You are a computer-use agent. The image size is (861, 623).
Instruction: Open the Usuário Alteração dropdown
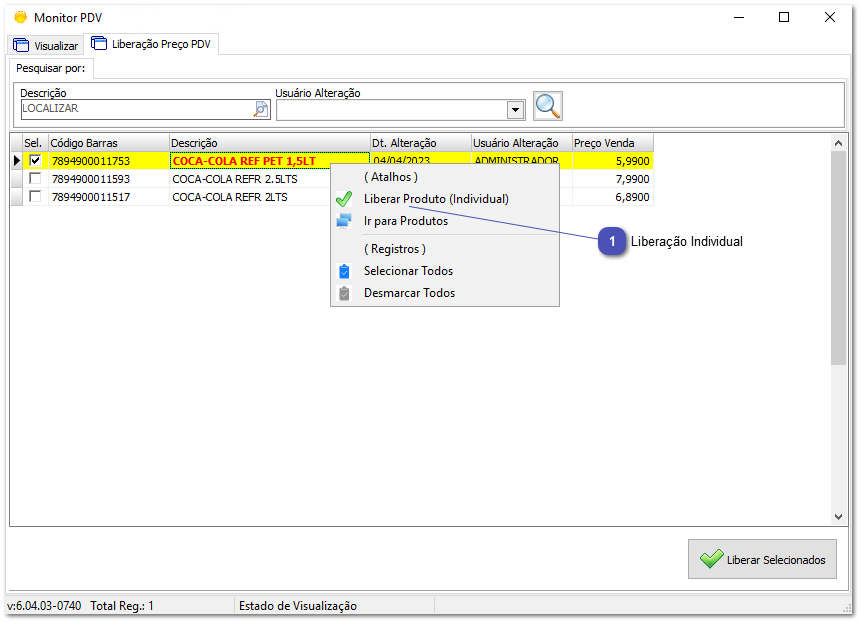tap(515, 109)
